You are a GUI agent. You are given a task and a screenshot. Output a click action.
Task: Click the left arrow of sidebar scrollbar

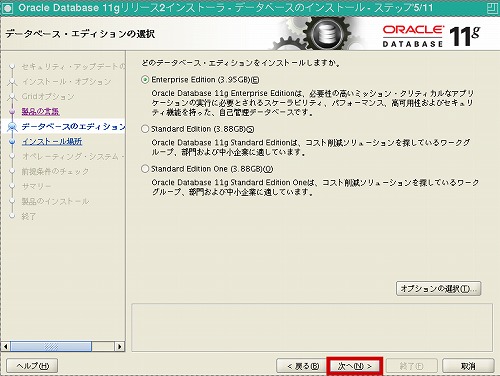click(5, 347)
